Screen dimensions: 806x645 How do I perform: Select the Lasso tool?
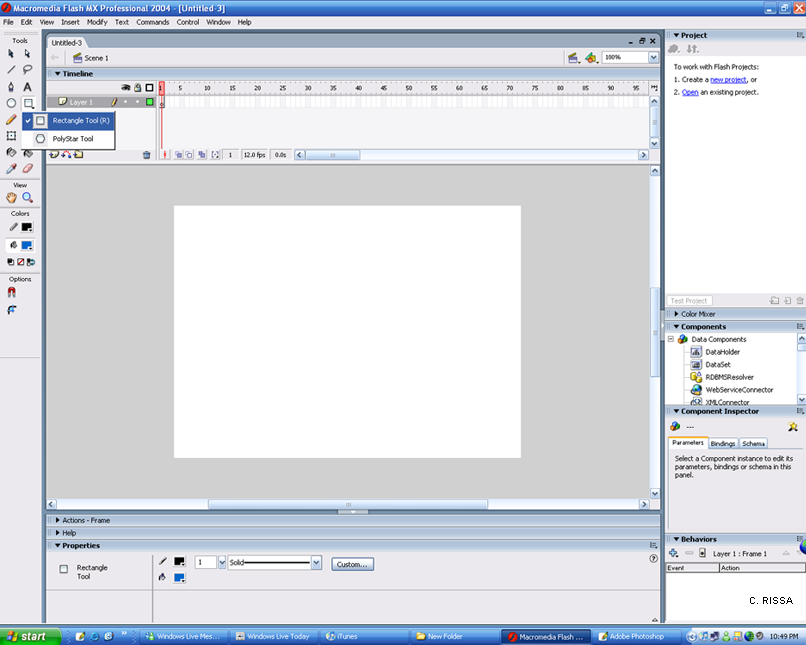(x=27, y=69)
